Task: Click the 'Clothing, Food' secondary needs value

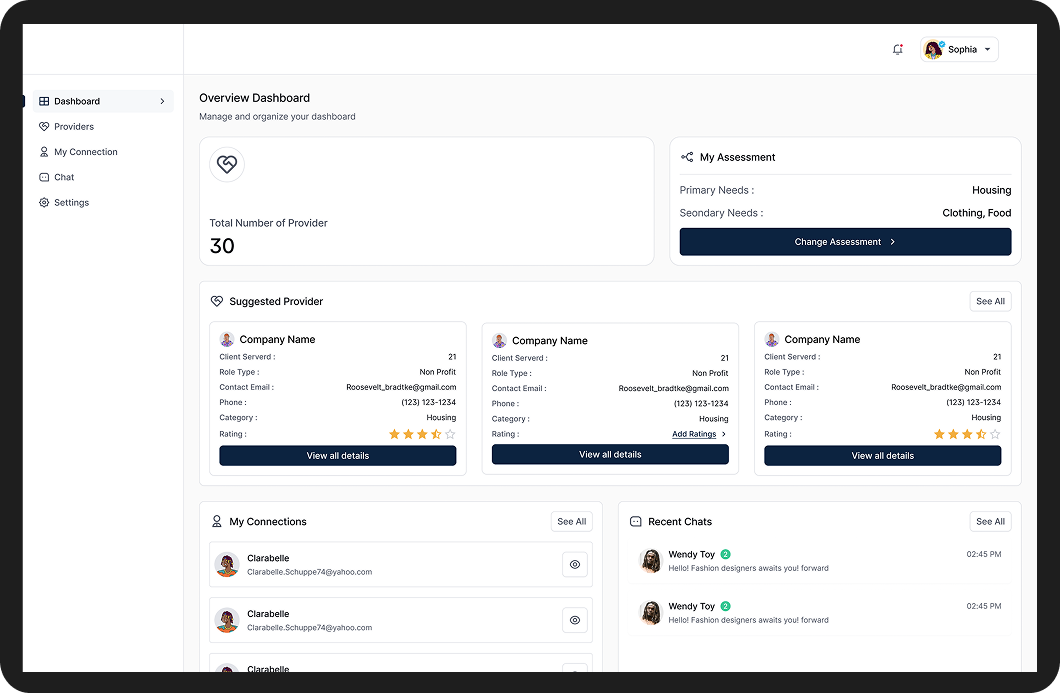Action: [977, 213]
